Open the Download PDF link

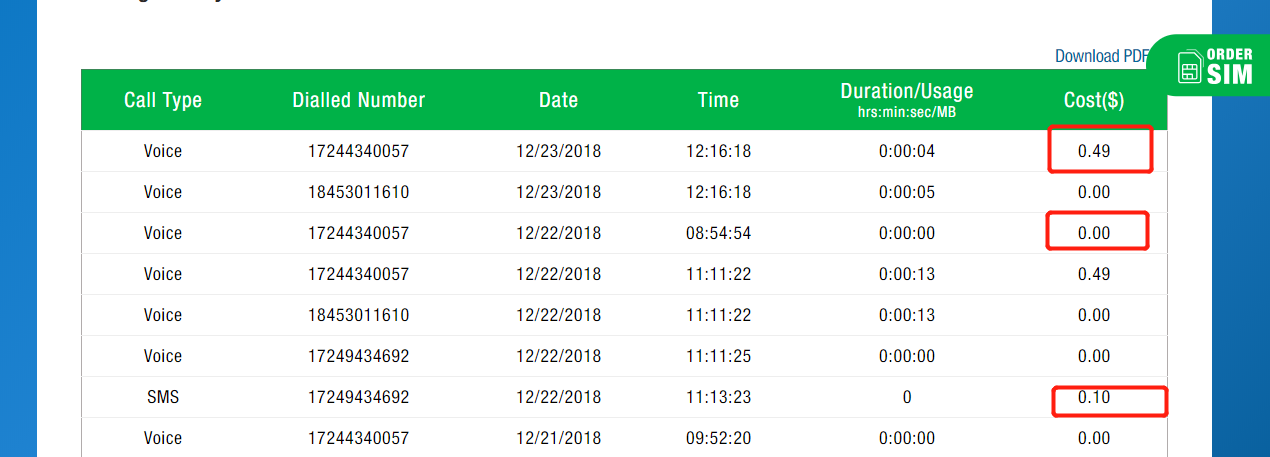pyautogui.click(x=1100, y=56)
